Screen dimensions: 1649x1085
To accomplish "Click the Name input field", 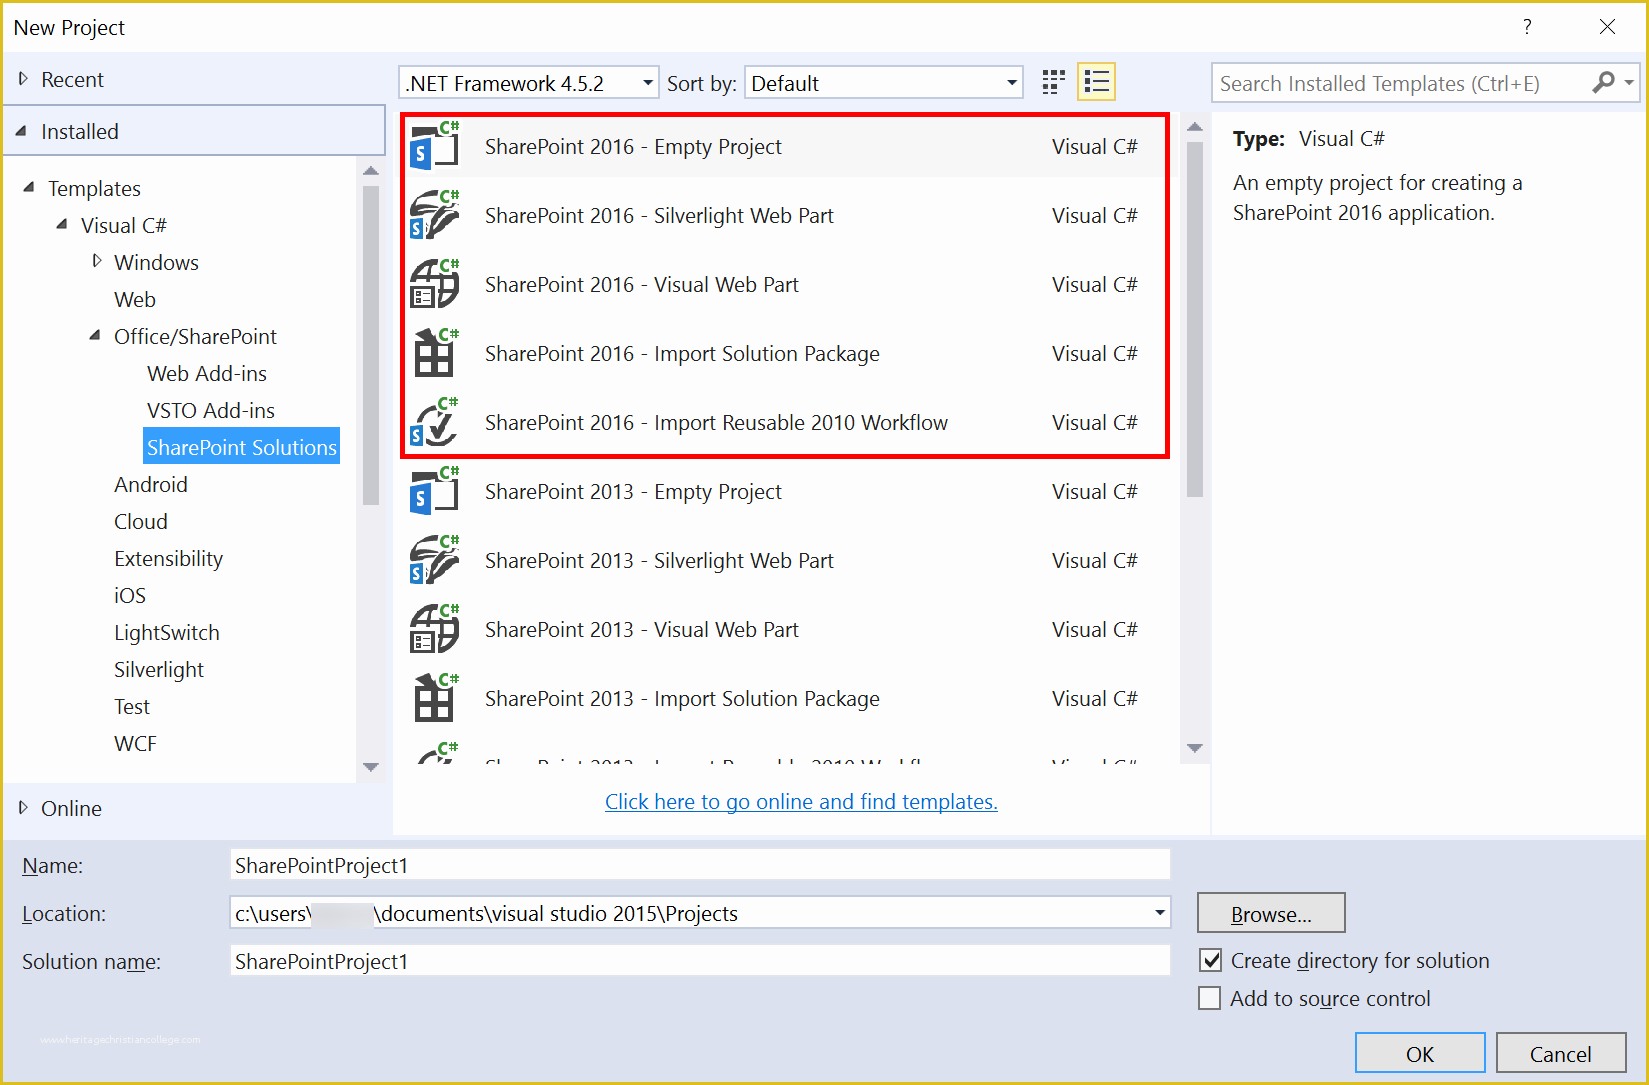I will tap(700, 865).
